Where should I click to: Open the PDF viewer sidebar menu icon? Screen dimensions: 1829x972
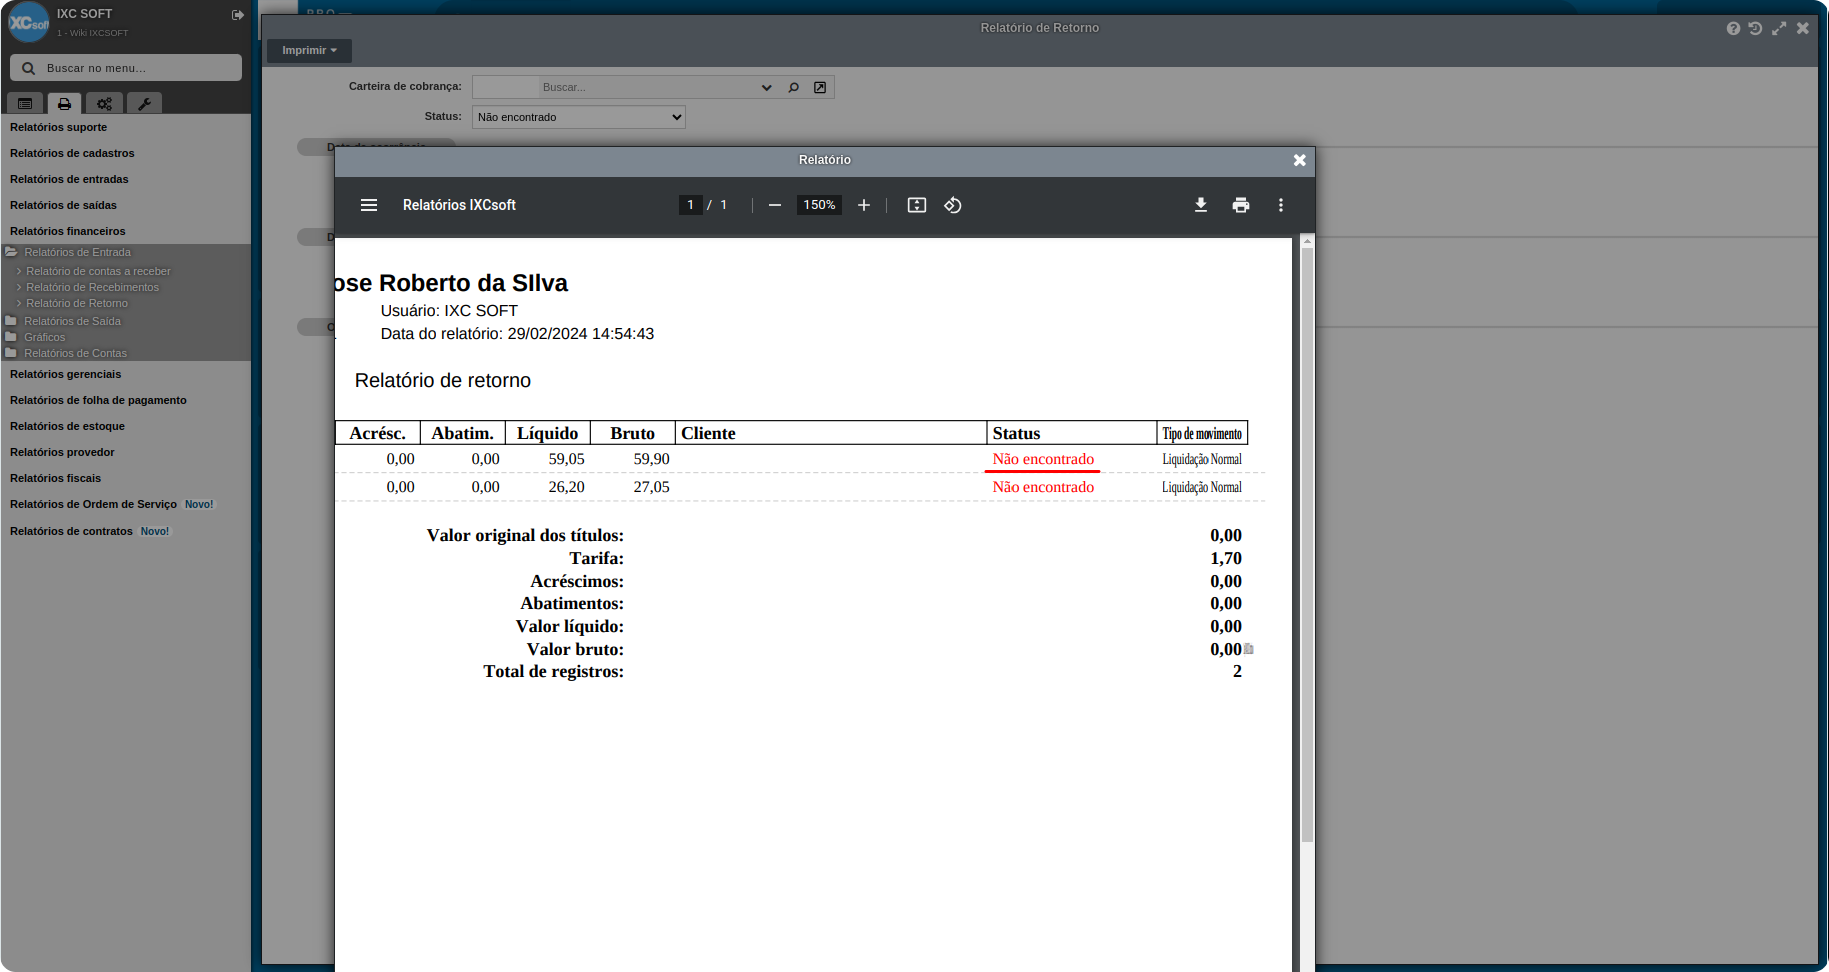[x=369, y=205]
